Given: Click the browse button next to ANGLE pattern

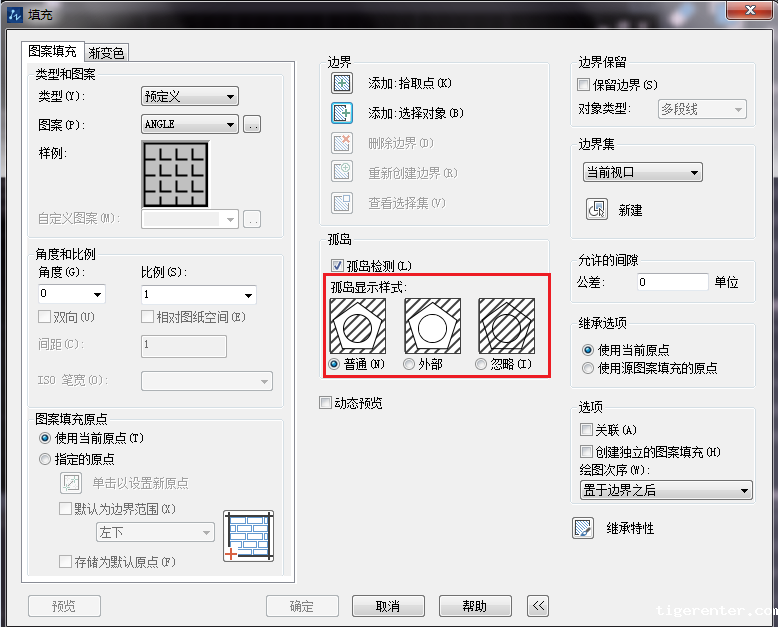Looking at the screenshot, I should [x=252, y=125].
